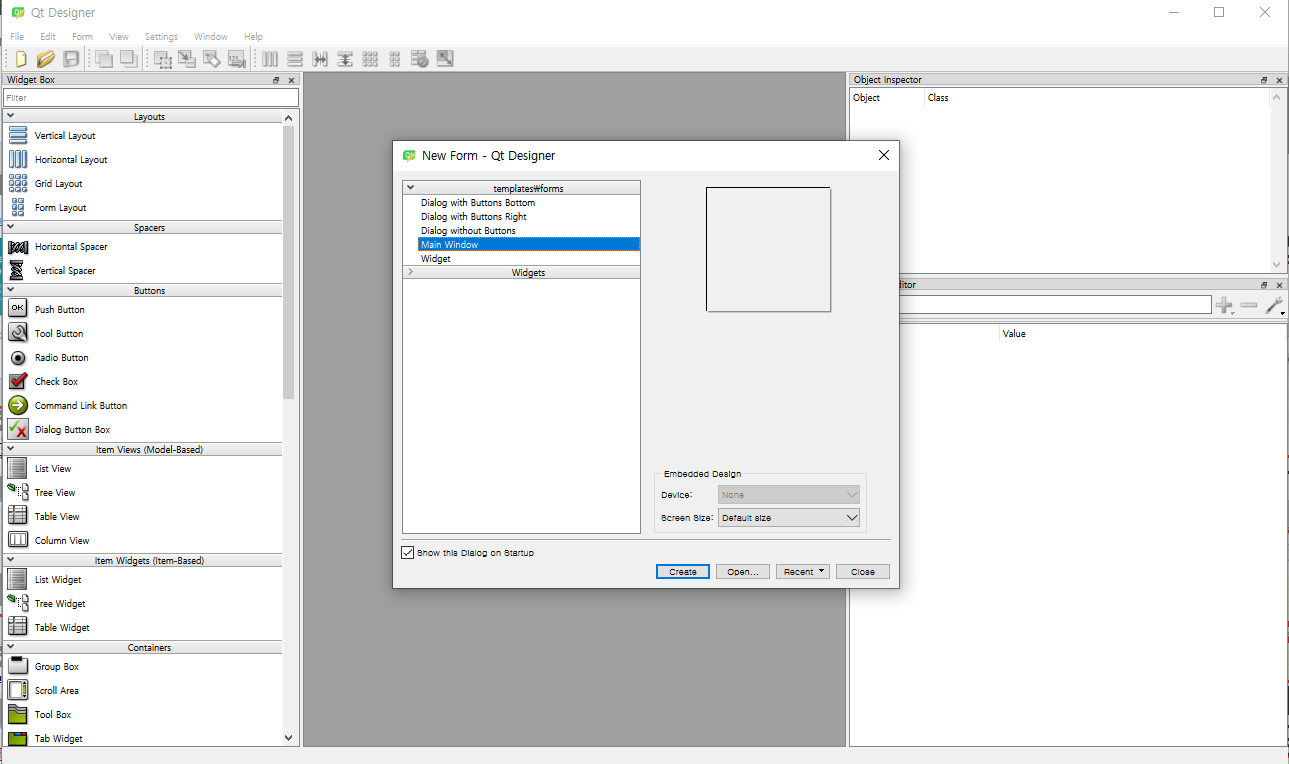Click the Adjust Size toolbar icon
The height and width of the screenshot is (764, 1289).
point(445,59)
